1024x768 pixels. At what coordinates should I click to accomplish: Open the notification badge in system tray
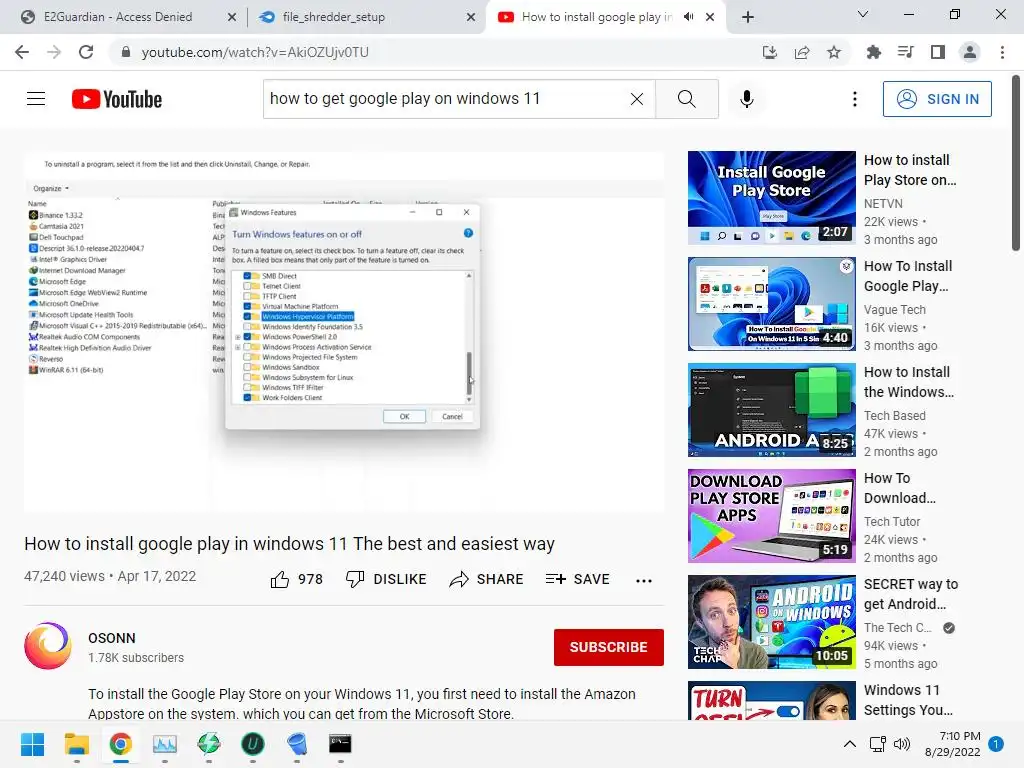coord(996,744)
